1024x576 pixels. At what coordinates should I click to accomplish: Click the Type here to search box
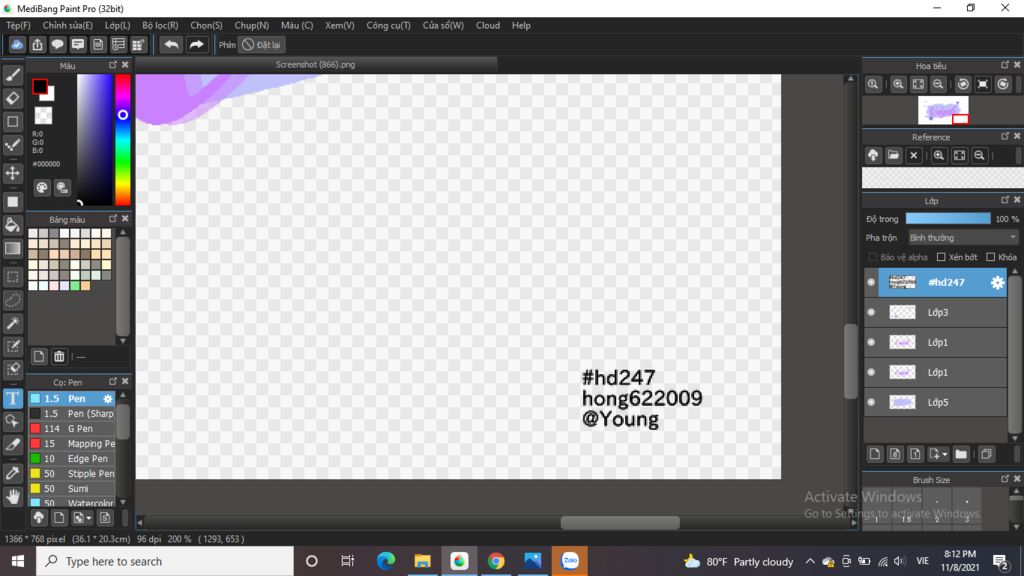[165, 561]
